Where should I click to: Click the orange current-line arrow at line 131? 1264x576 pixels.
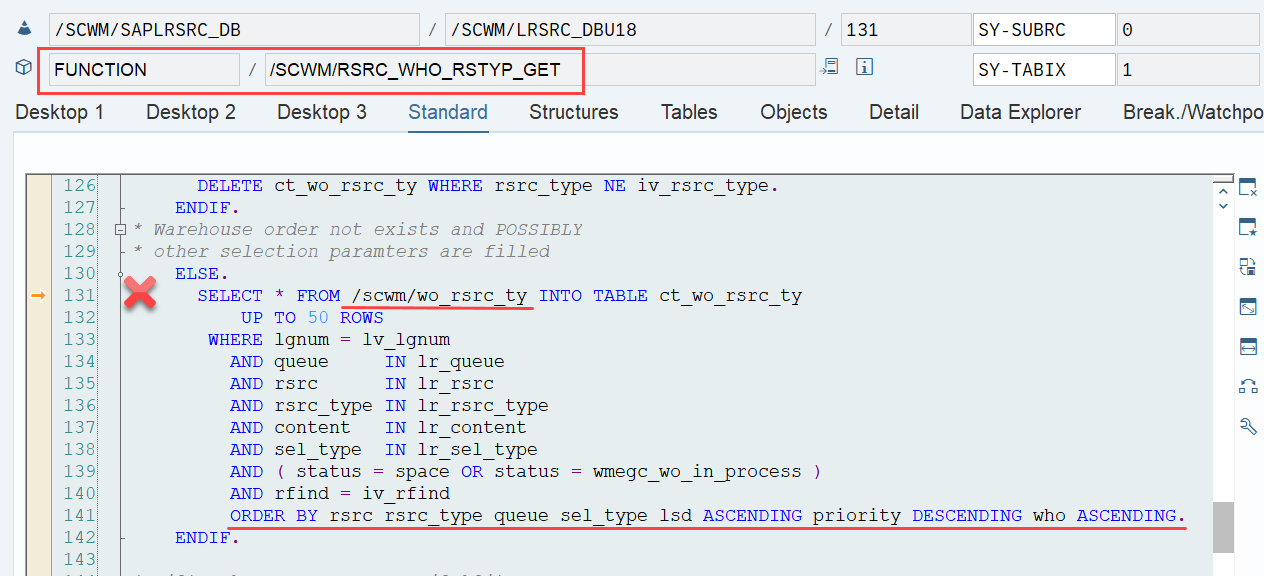(x=38, y=295)
